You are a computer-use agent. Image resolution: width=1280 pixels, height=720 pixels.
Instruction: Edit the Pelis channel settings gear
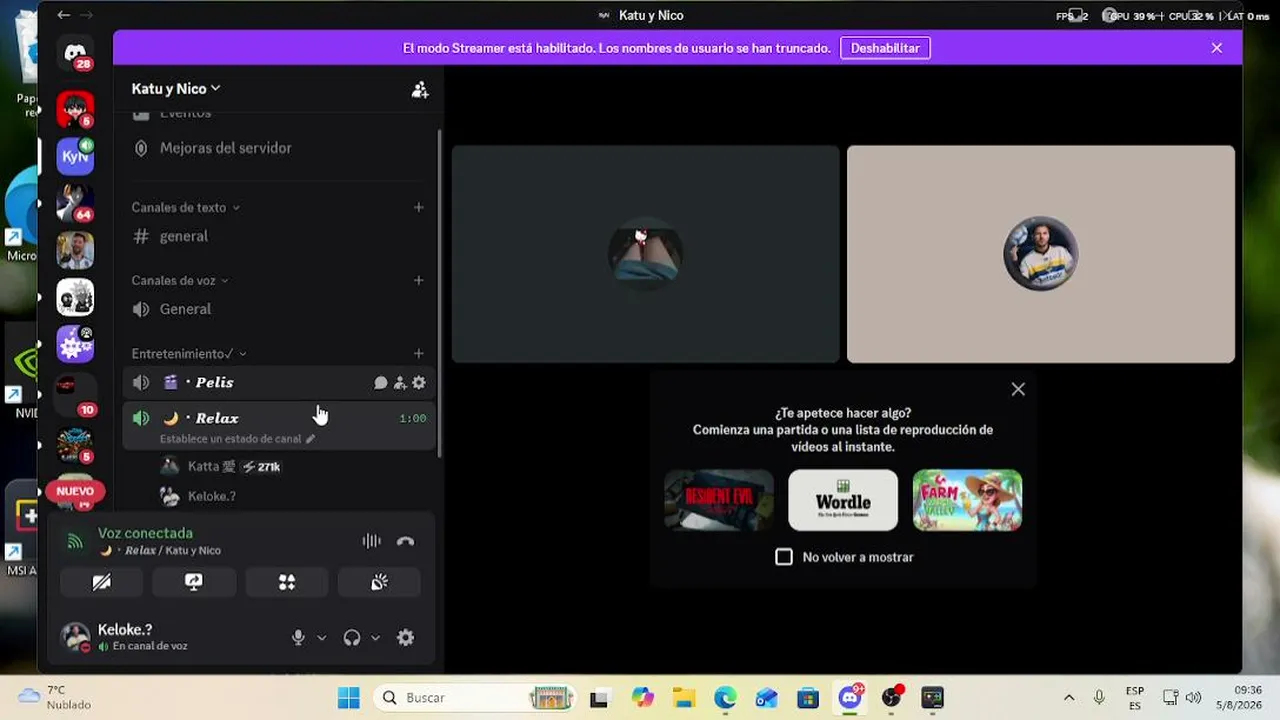point(419,382)
